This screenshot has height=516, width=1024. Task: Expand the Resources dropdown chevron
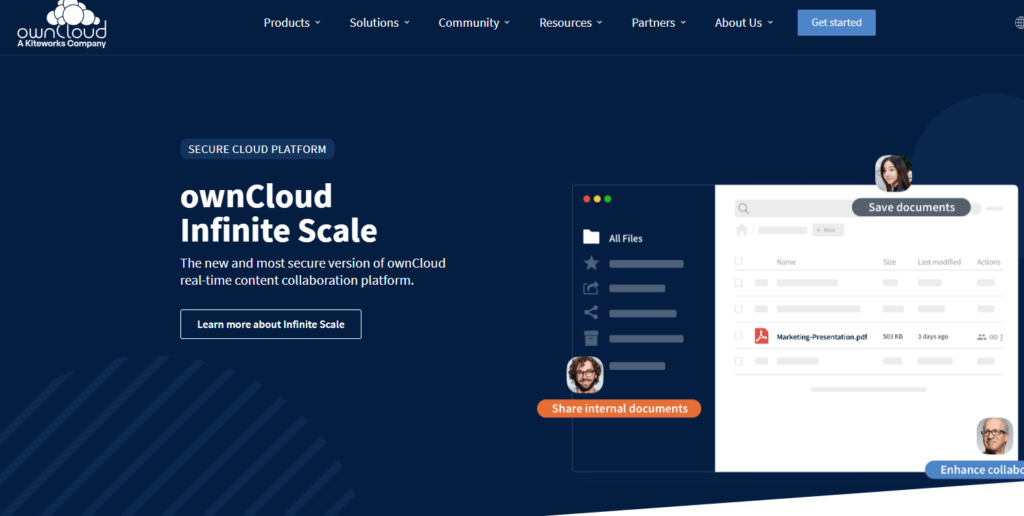600,22
